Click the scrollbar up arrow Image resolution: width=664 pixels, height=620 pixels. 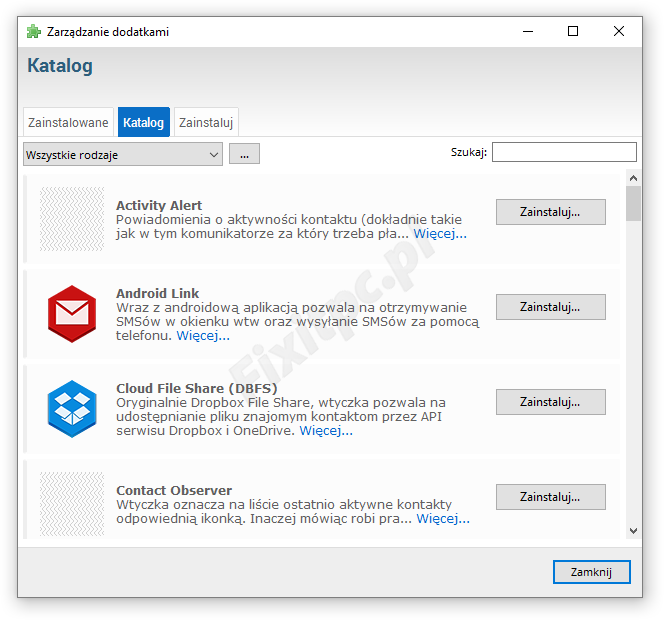coord(634,178)
